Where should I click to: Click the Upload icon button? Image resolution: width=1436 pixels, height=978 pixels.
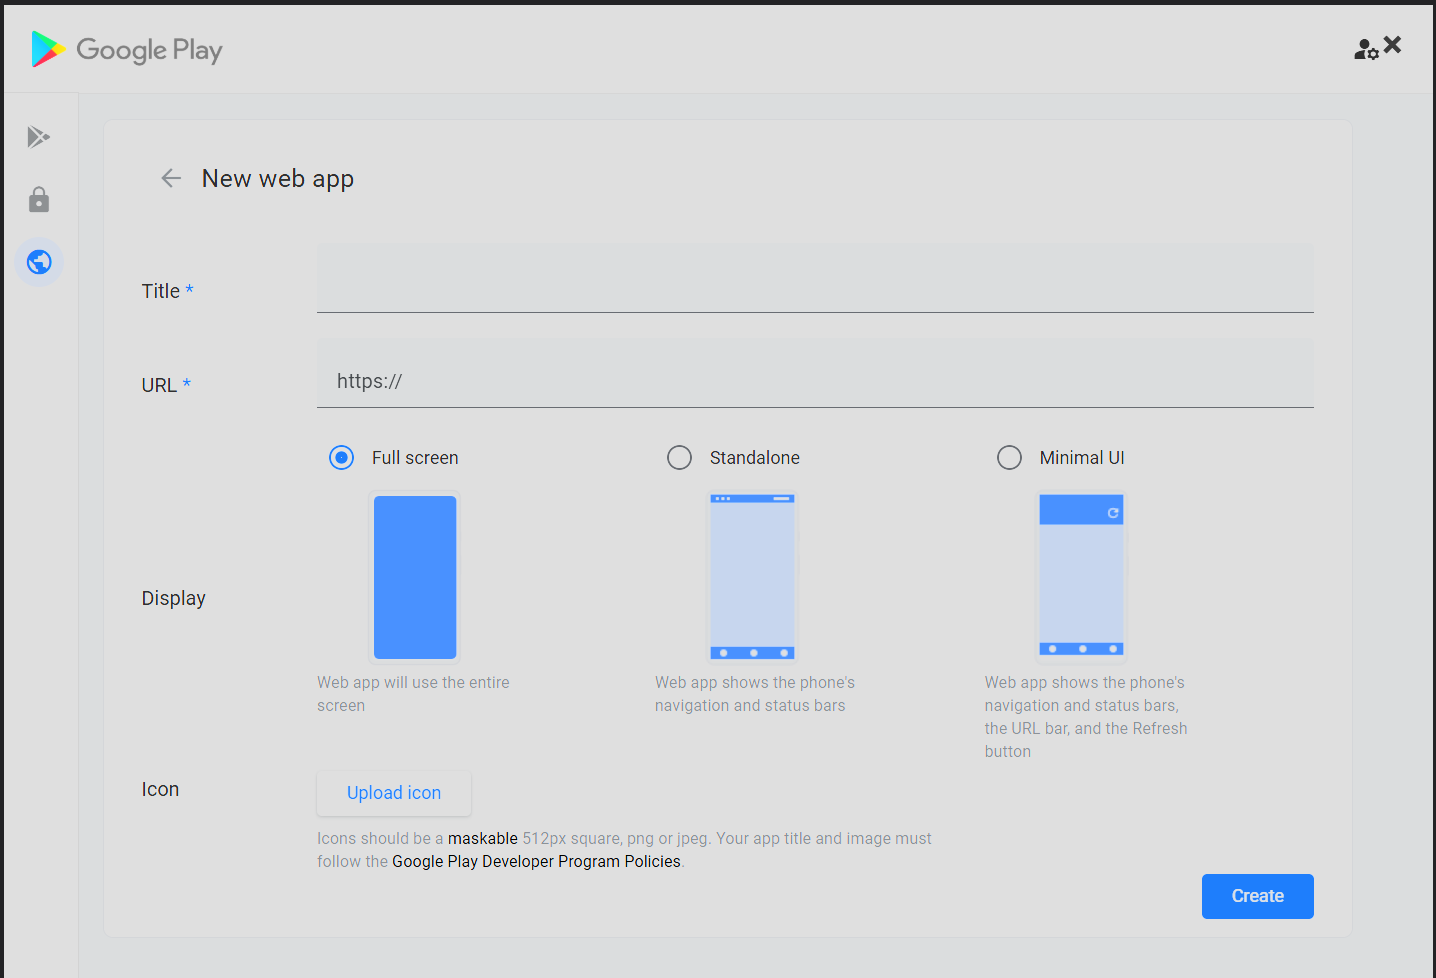coord(394,793)
